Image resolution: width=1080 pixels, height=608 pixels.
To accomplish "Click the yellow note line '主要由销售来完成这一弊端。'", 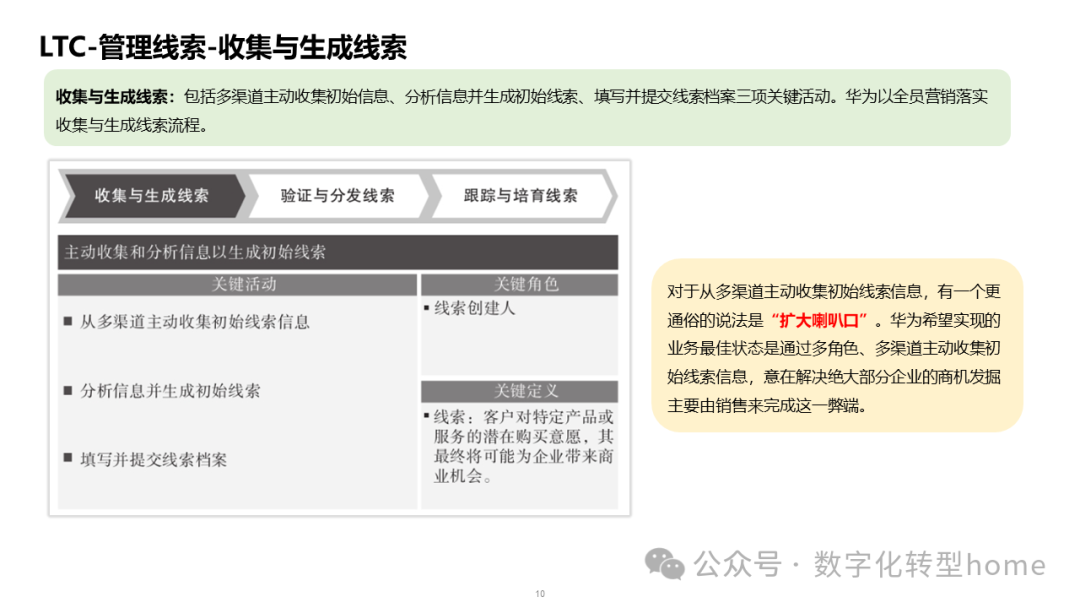I will (x=767, y=406).
